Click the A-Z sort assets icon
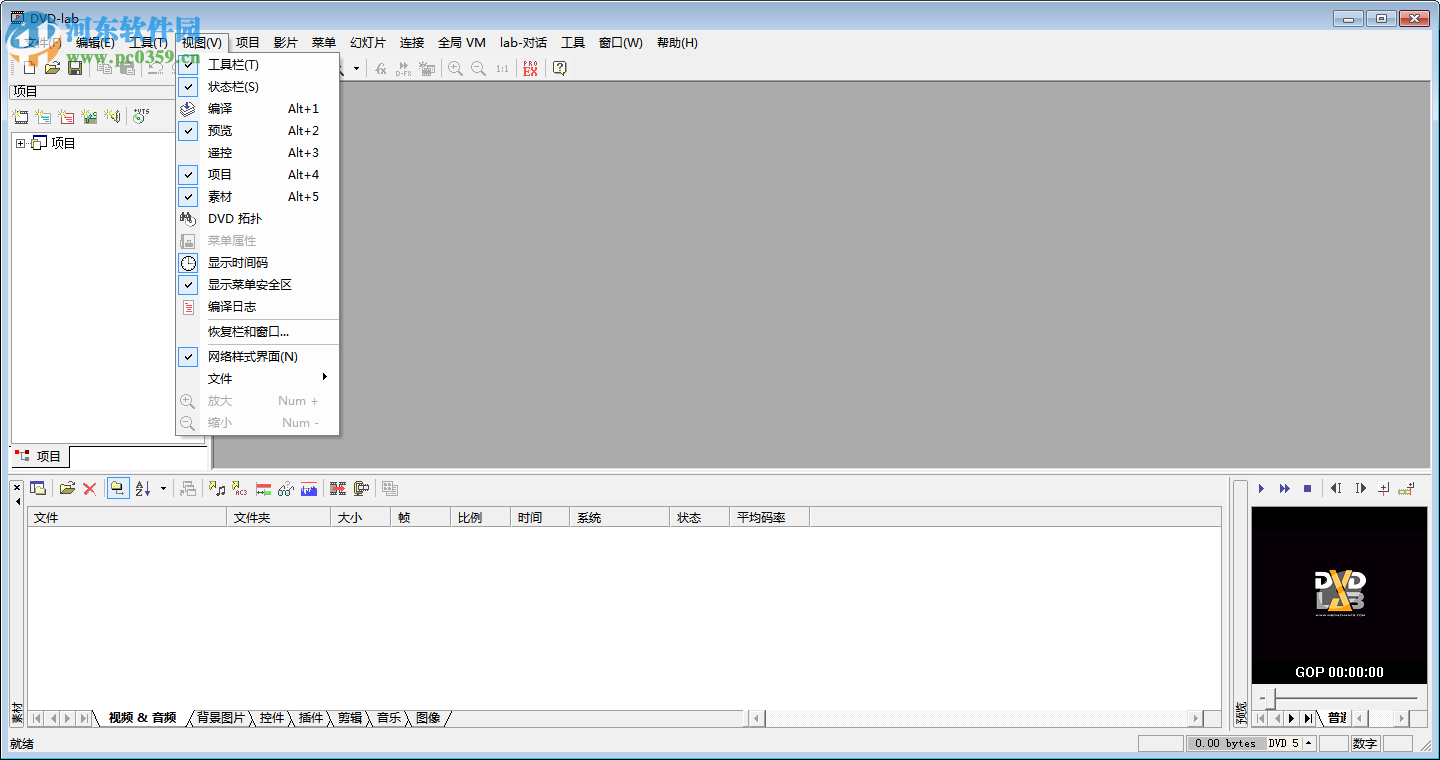1440x760 pixels. [143, 489]
